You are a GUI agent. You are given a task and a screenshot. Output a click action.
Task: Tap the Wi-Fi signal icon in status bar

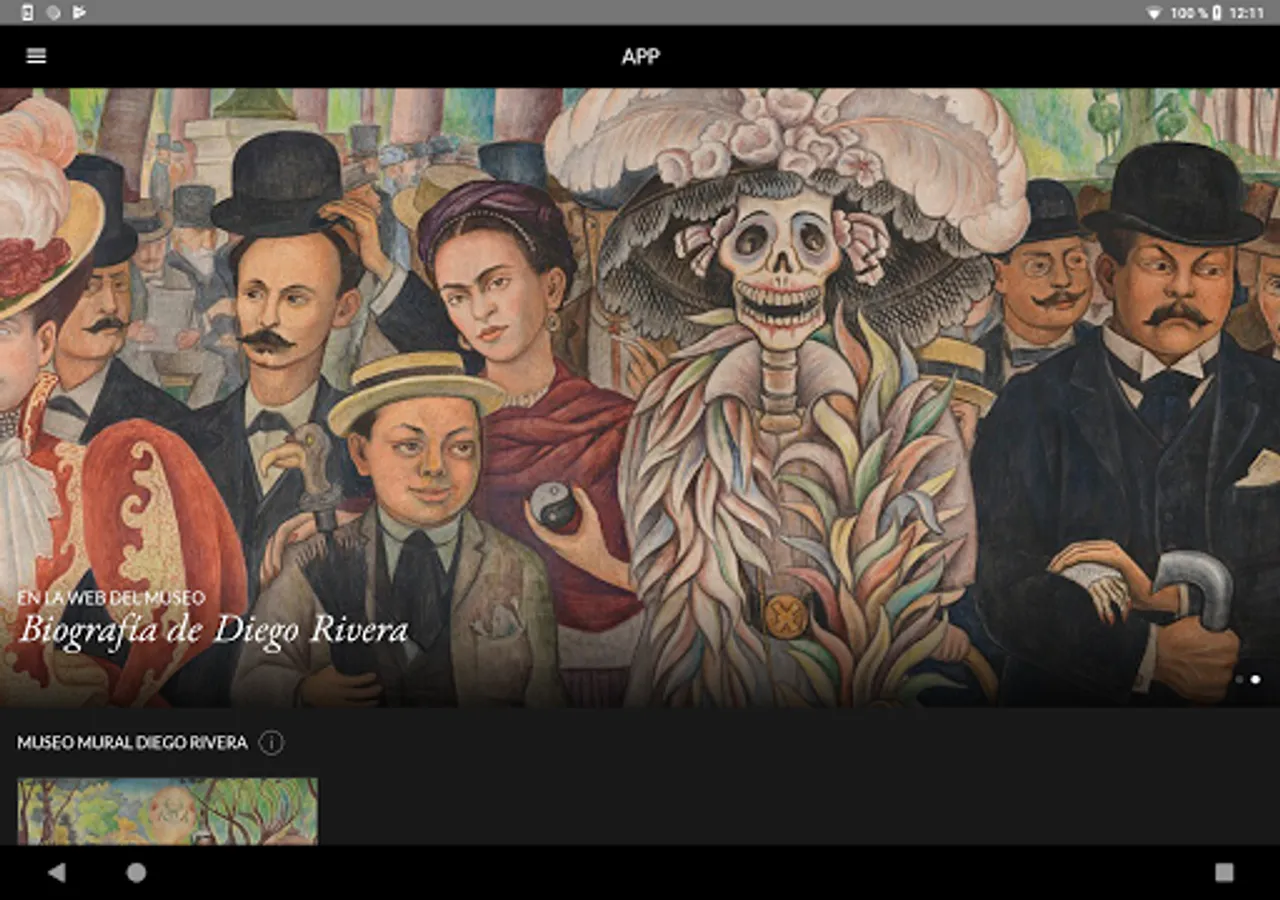click(1153, 13)
